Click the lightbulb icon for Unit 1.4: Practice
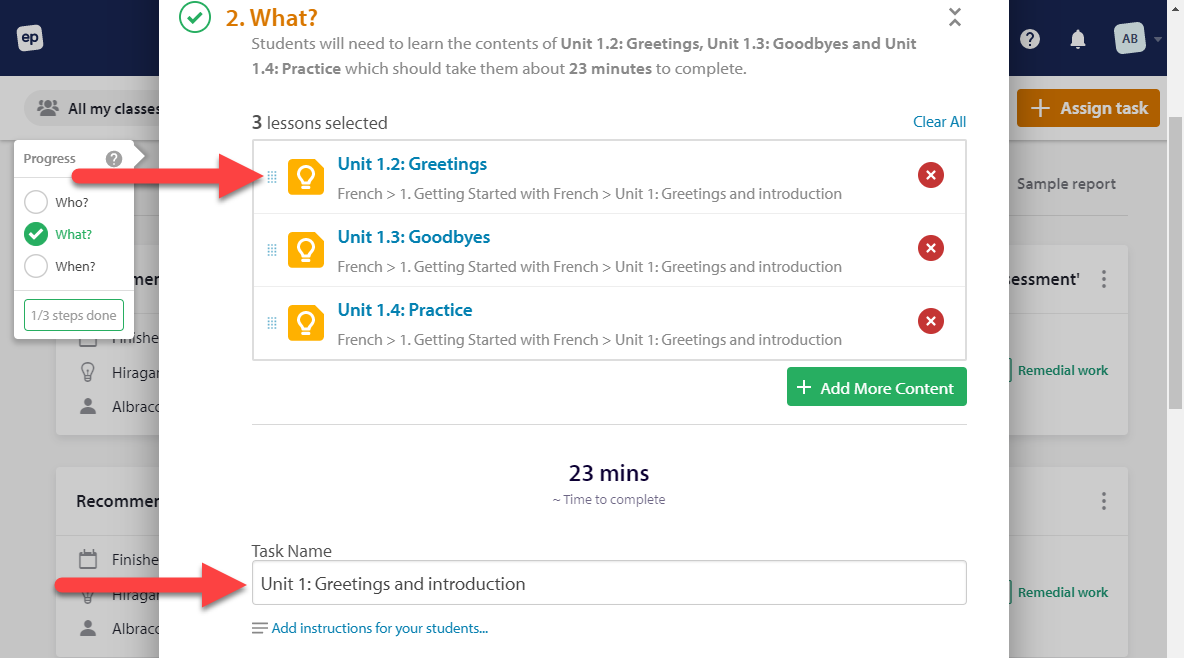1184x658 pixels. pos(306,323)
